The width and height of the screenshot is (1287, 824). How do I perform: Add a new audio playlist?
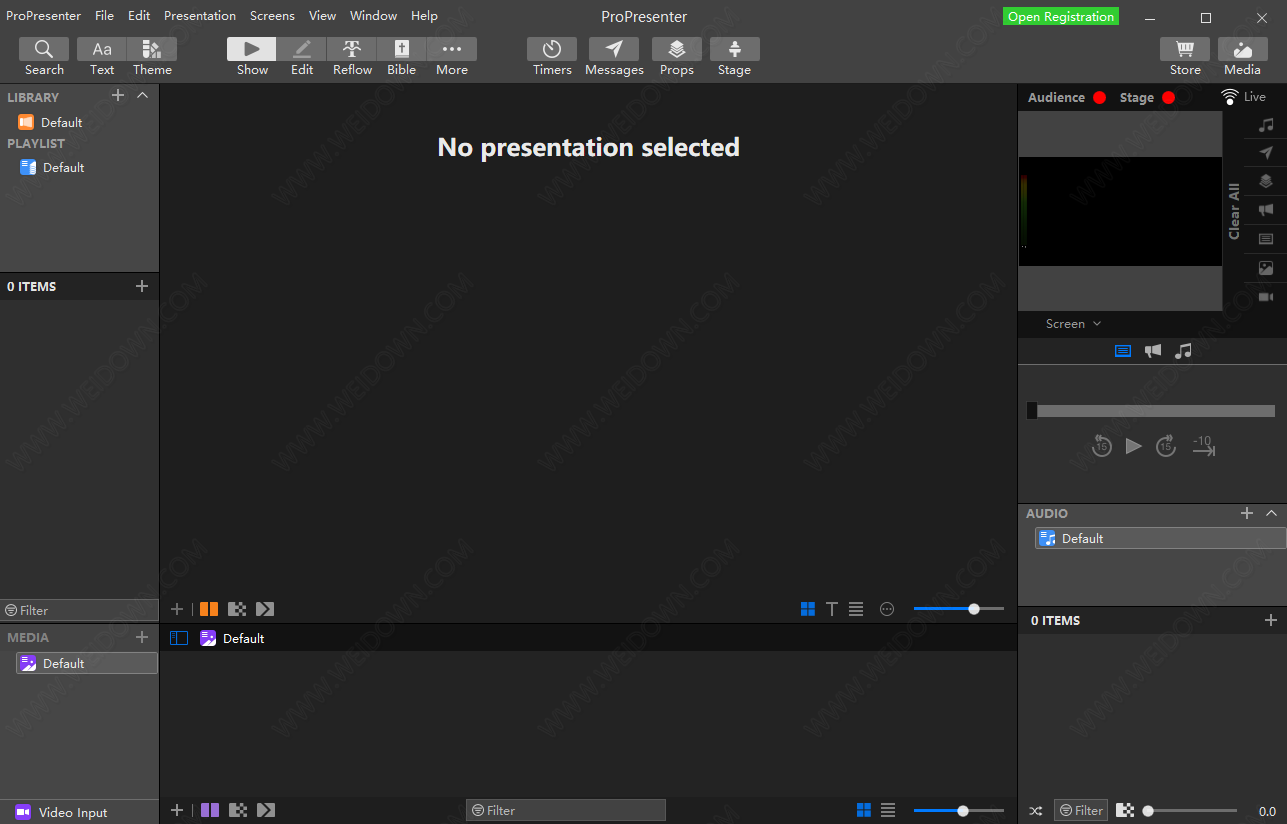pyautogui.click(x=1247, y=513)
